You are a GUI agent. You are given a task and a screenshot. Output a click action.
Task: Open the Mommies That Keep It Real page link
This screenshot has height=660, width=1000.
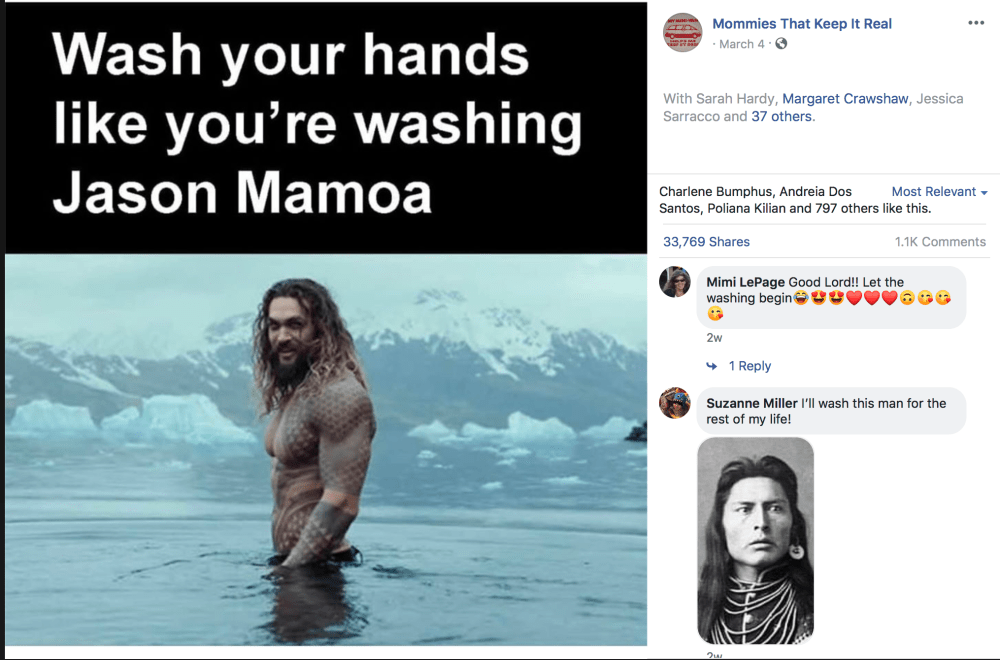tap(802, 24)
